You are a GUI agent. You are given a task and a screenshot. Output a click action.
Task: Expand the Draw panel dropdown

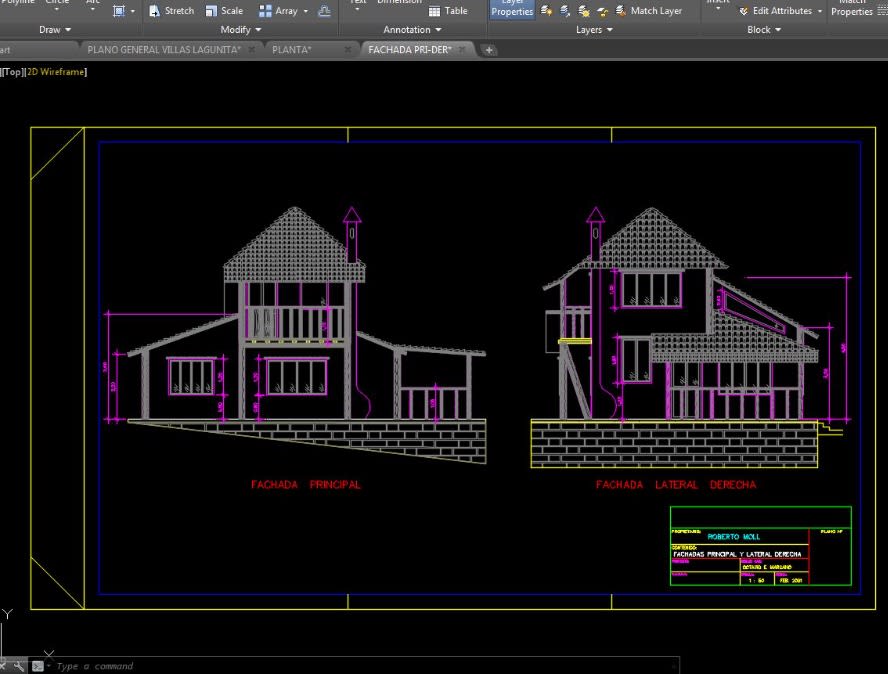coord(55,29)
